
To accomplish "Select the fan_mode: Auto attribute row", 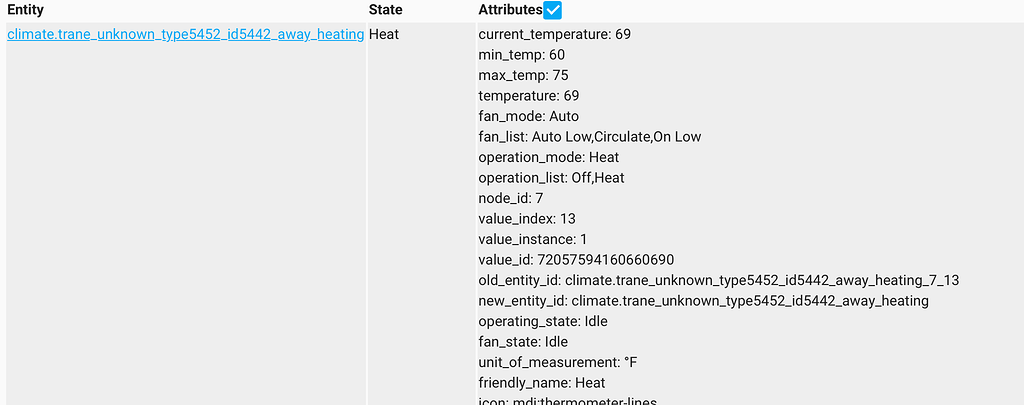I will point(528,116).
